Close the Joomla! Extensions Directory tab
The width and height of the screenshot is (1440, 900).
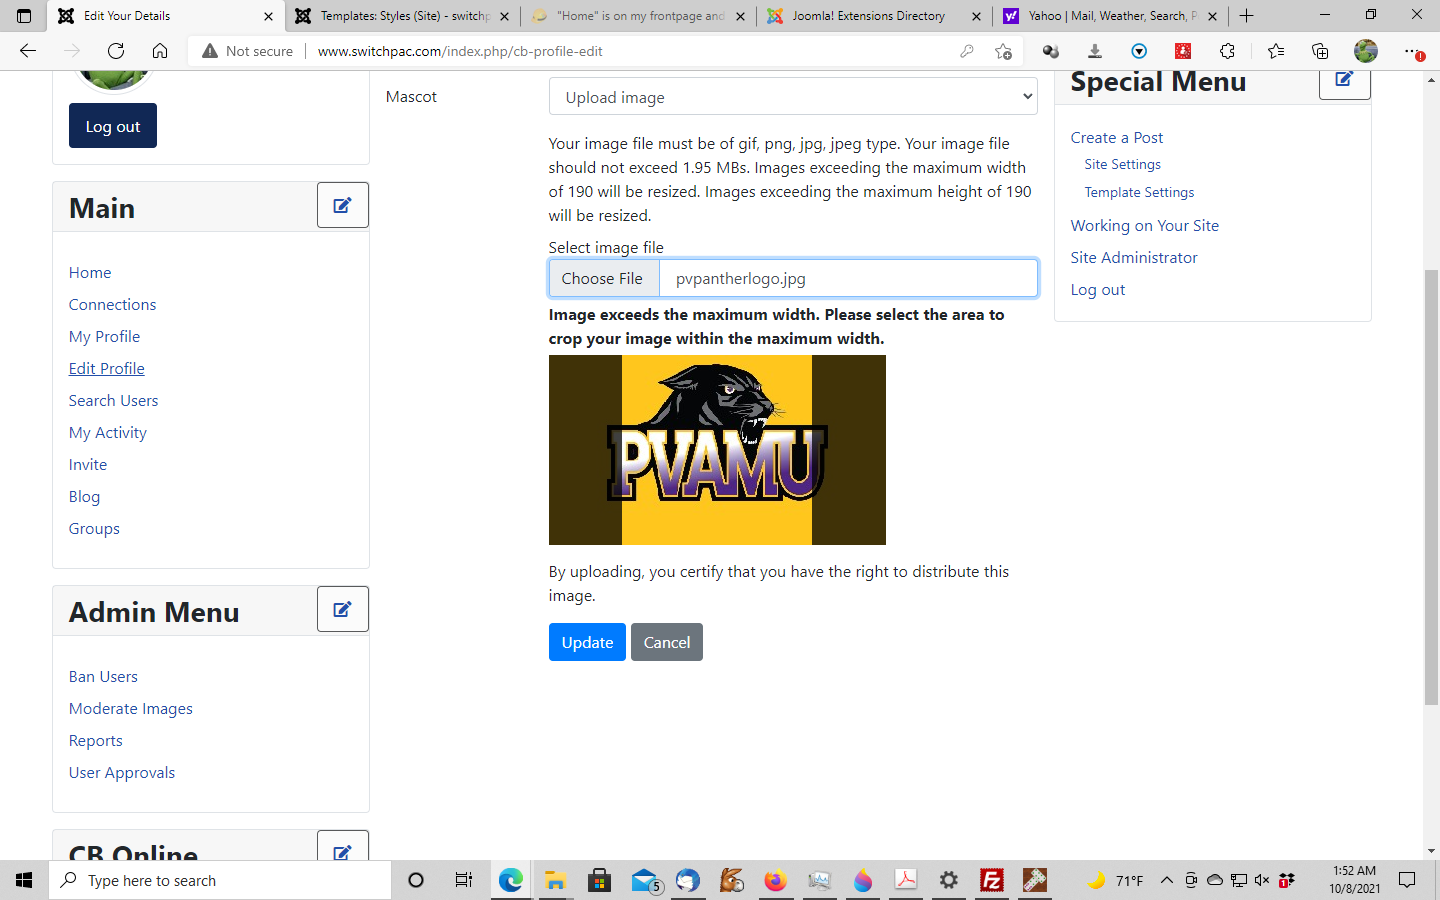click(976, 16)
